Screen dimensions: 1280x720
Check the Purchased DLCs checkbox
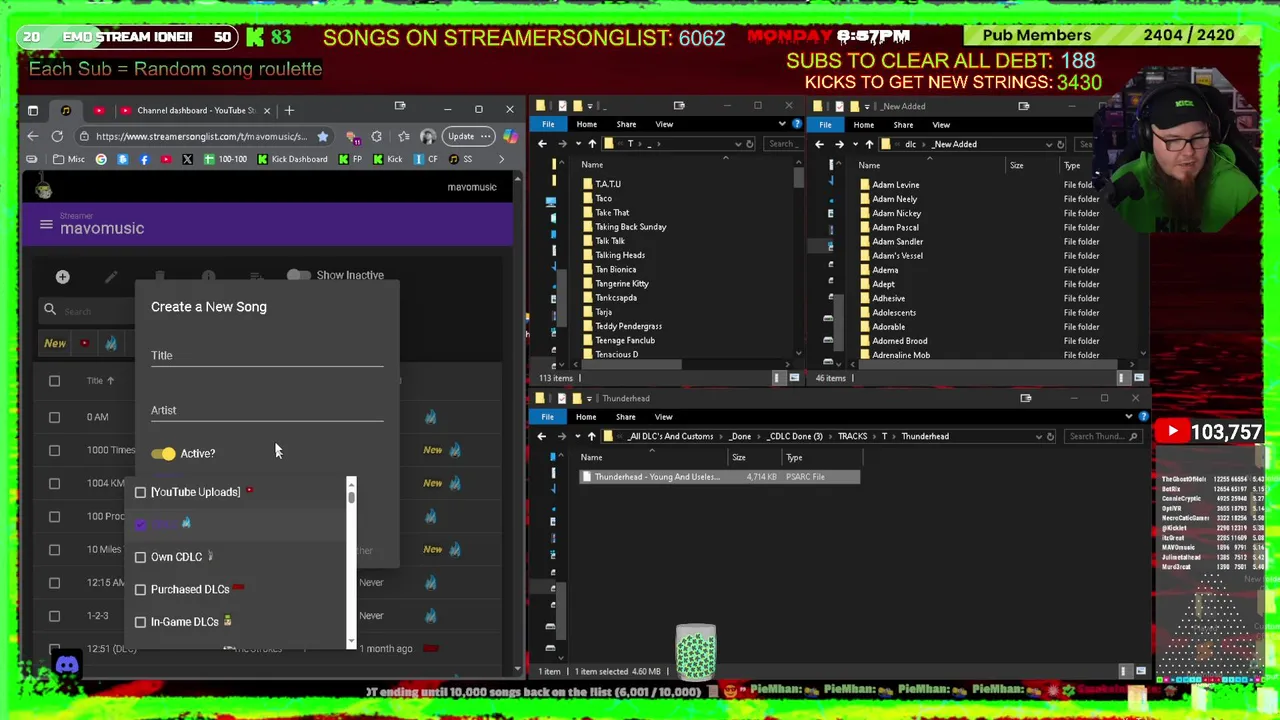(x=140, y=590)
